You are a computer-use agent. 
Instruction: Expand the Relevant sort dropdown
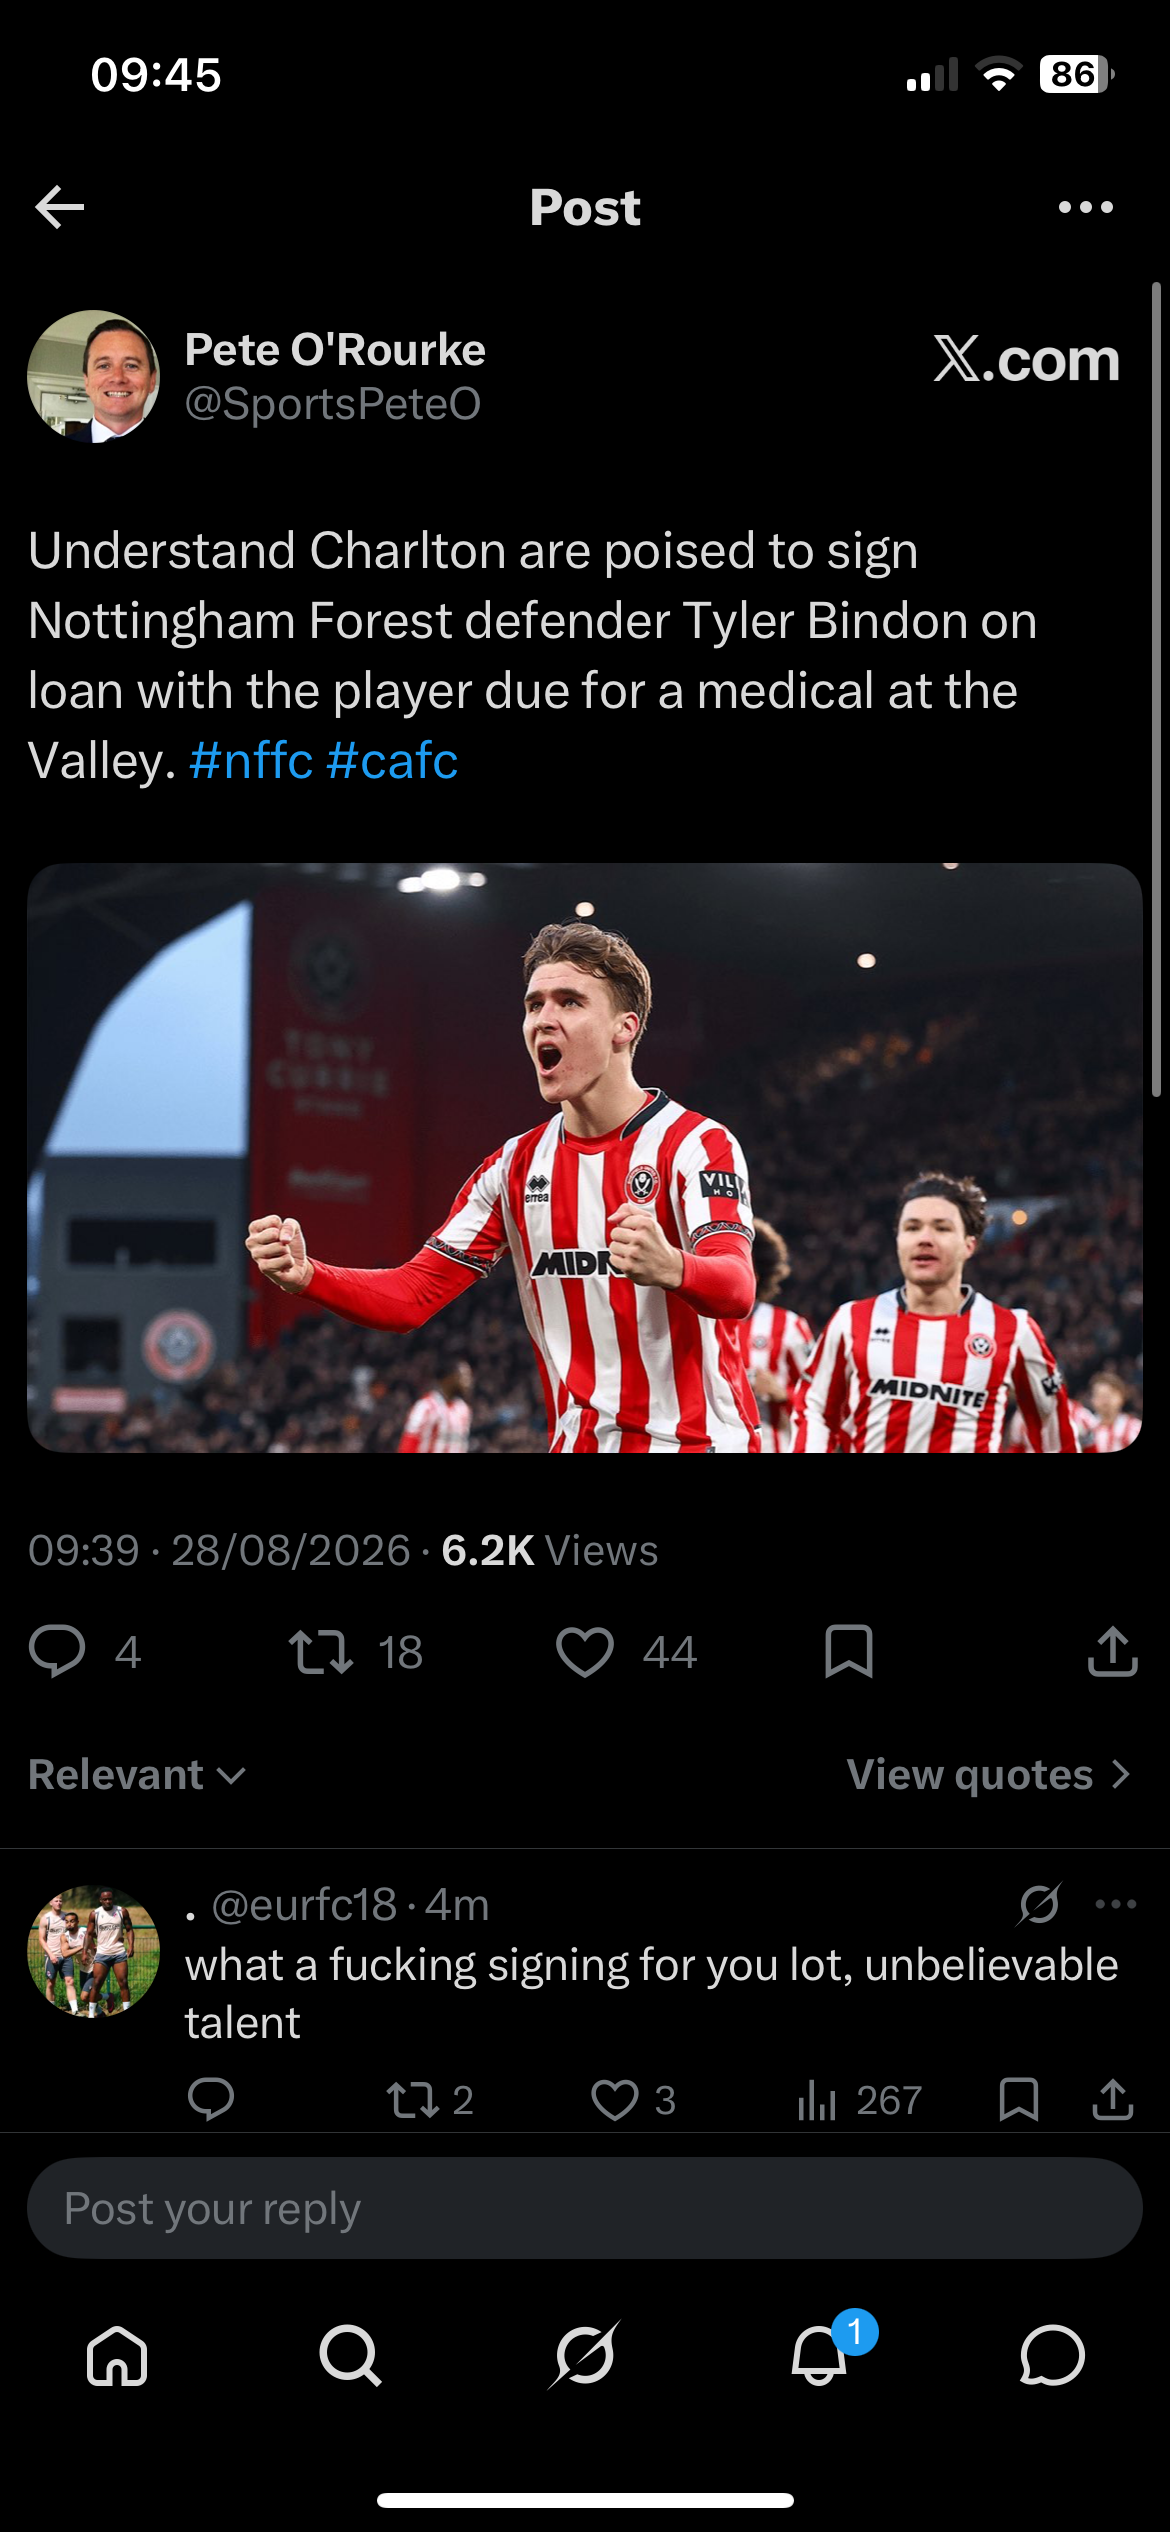point(137,1775)
